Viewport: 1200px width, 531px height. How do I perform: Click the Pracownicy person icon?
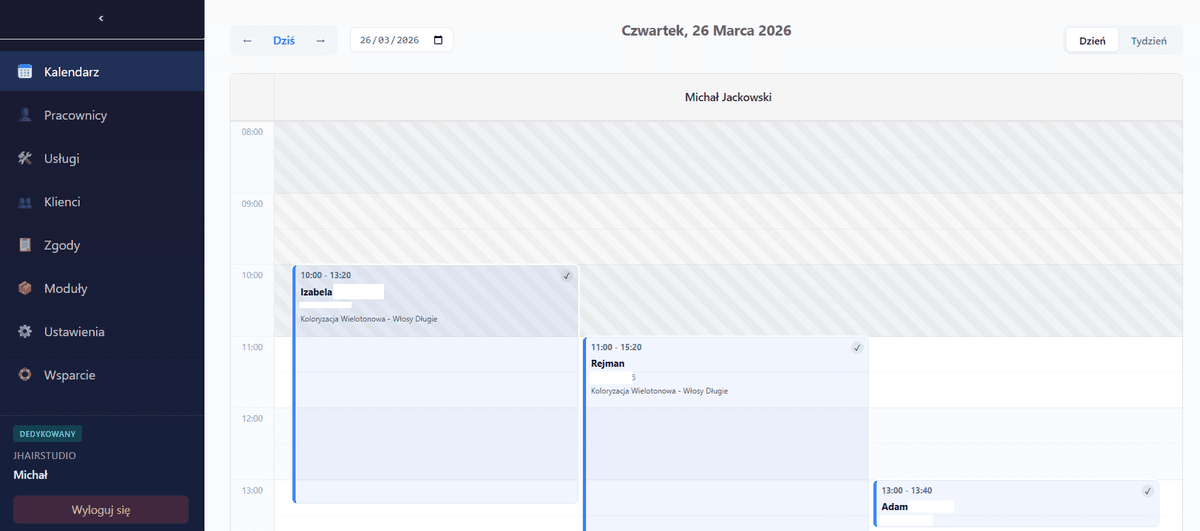tap(25, 115)
